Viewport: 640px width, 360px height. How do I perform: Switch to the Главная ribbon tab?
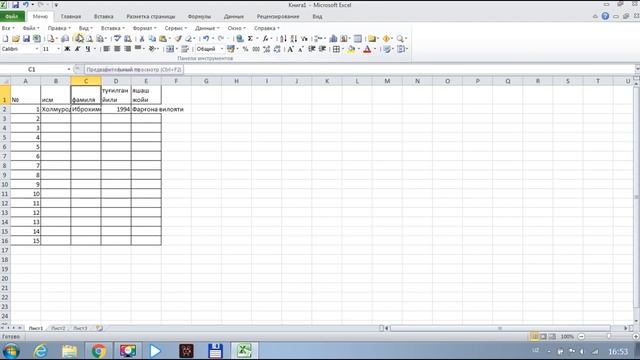[x=71, y=17]
